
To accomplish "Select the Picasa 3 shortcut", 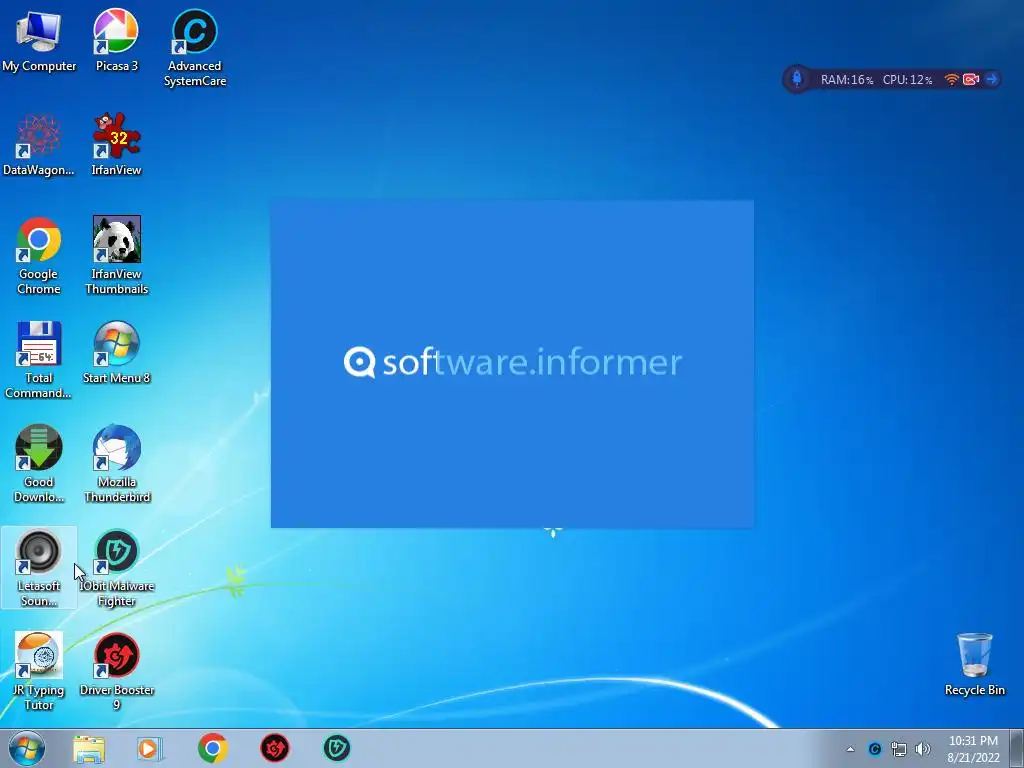I will [x=116, y=40].
